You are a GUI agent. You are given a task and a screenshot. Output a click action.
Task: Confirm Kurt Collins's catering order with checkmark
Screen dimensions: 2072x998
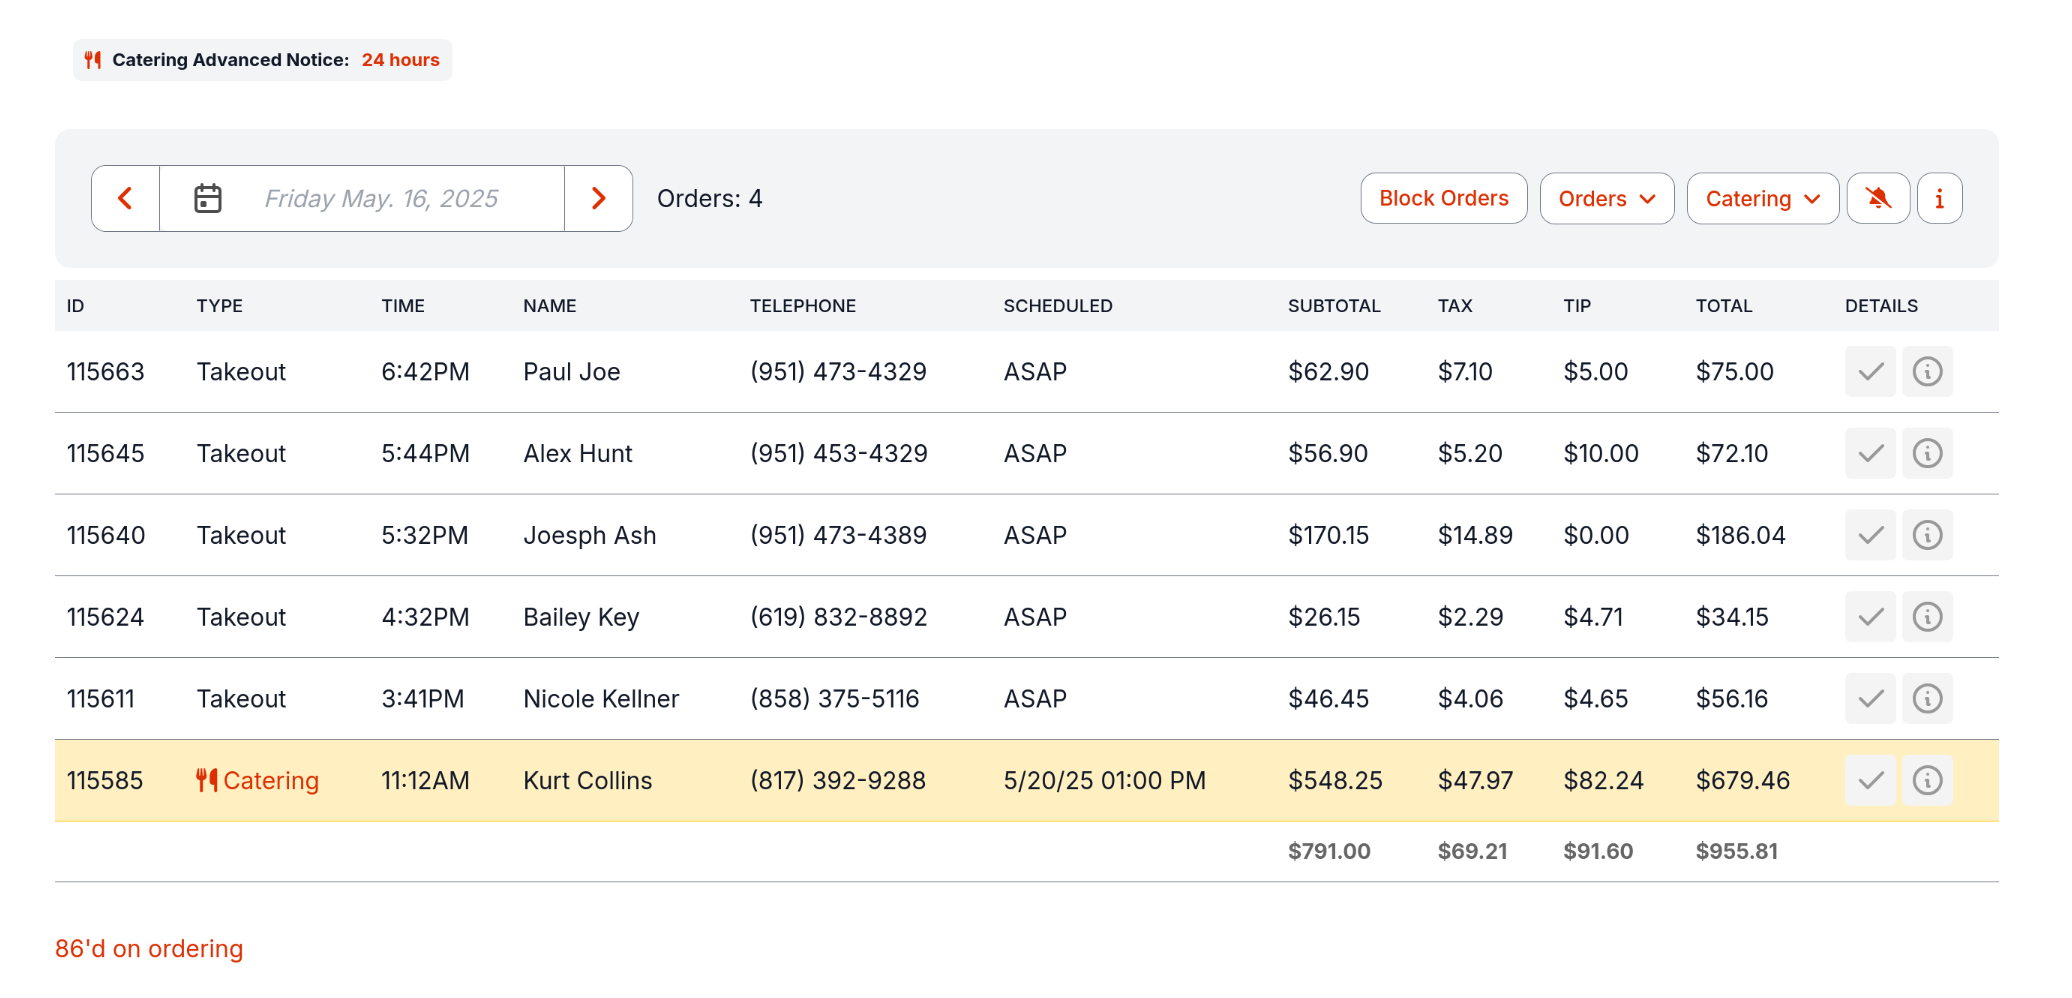tap(1869, 780)
